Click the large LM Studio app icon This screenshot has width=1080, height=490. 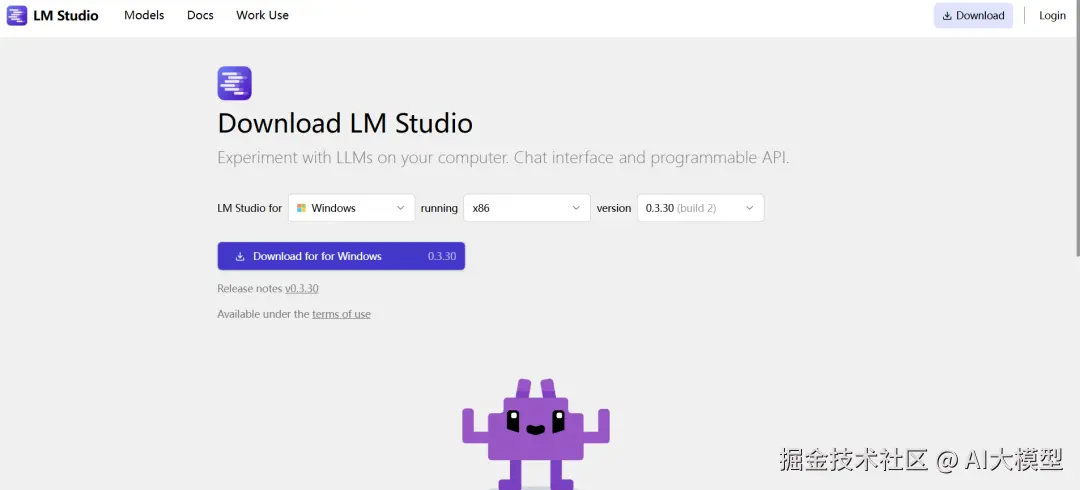tap(234, 83)
